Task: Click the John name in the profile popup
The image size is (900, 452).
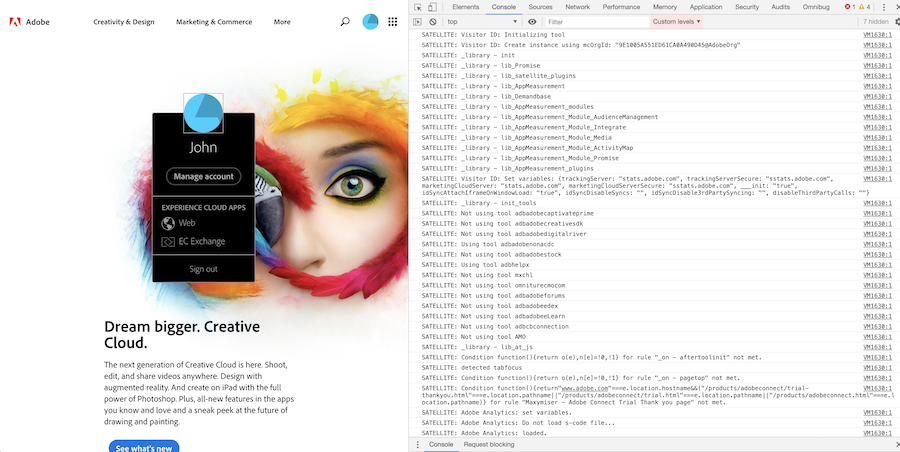Action: pos(203,148)
